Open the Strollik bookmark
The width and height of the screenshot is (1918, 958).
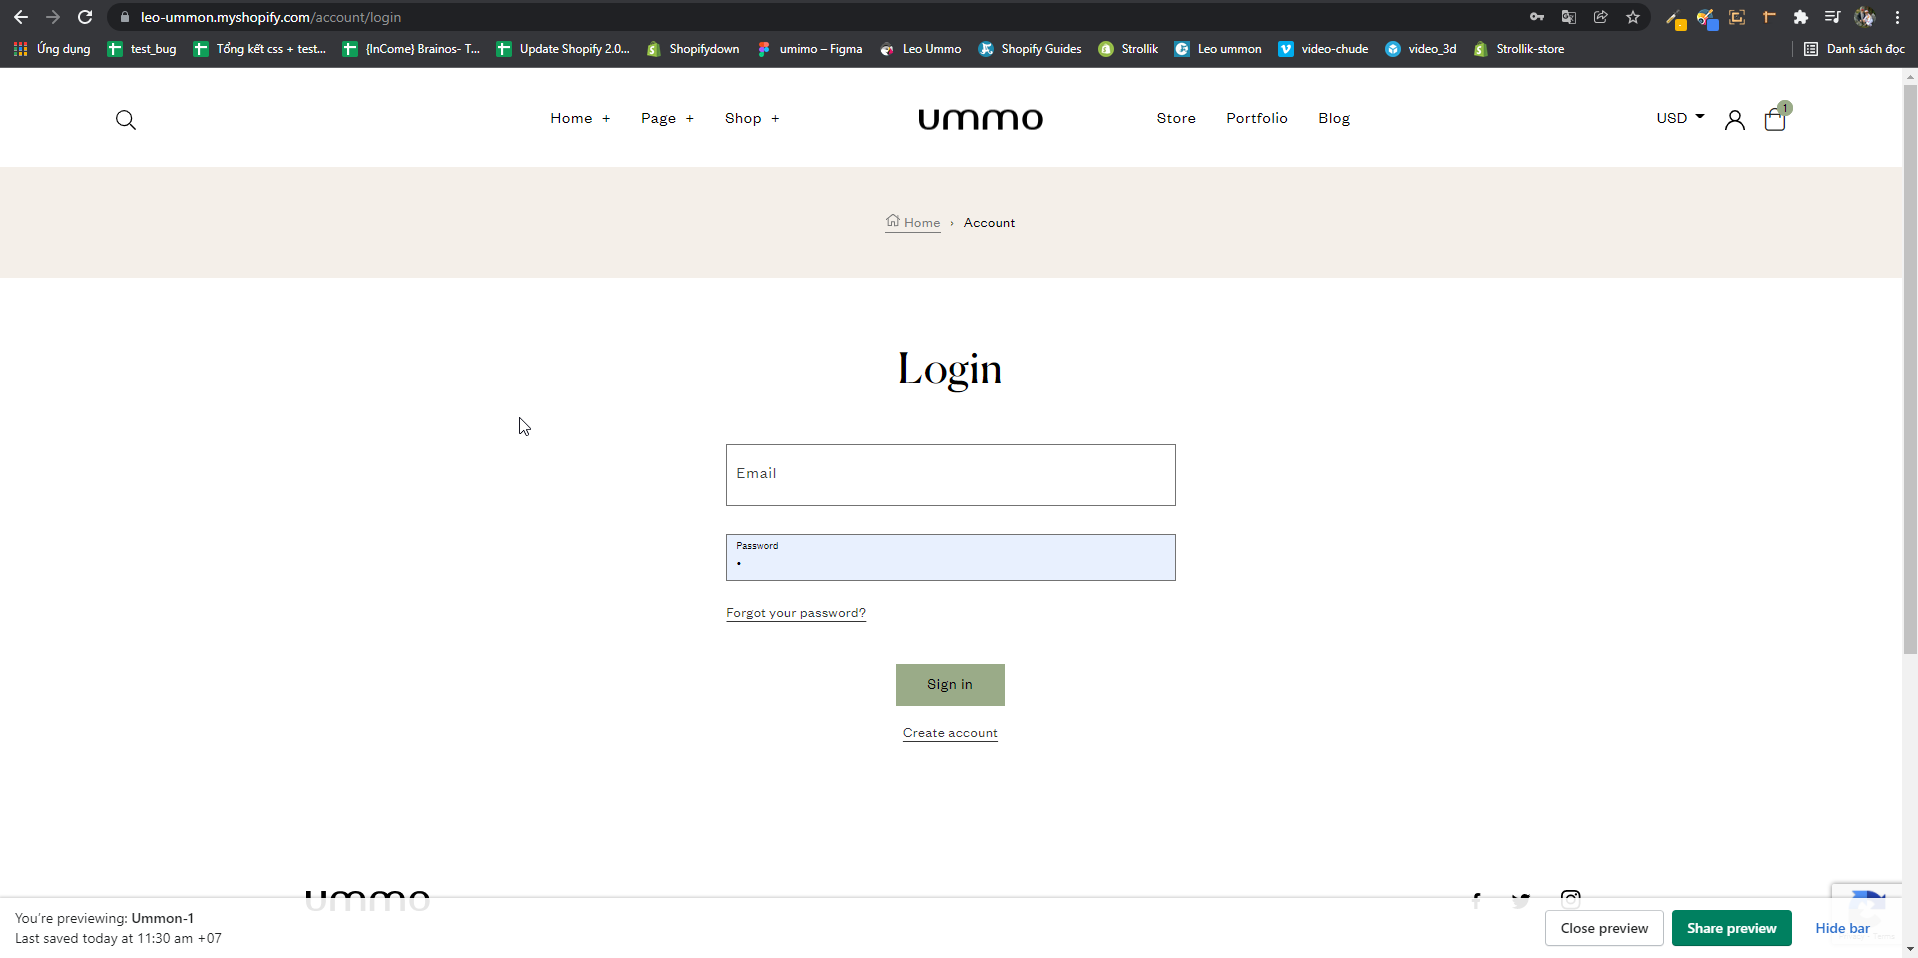(1128, 48)
